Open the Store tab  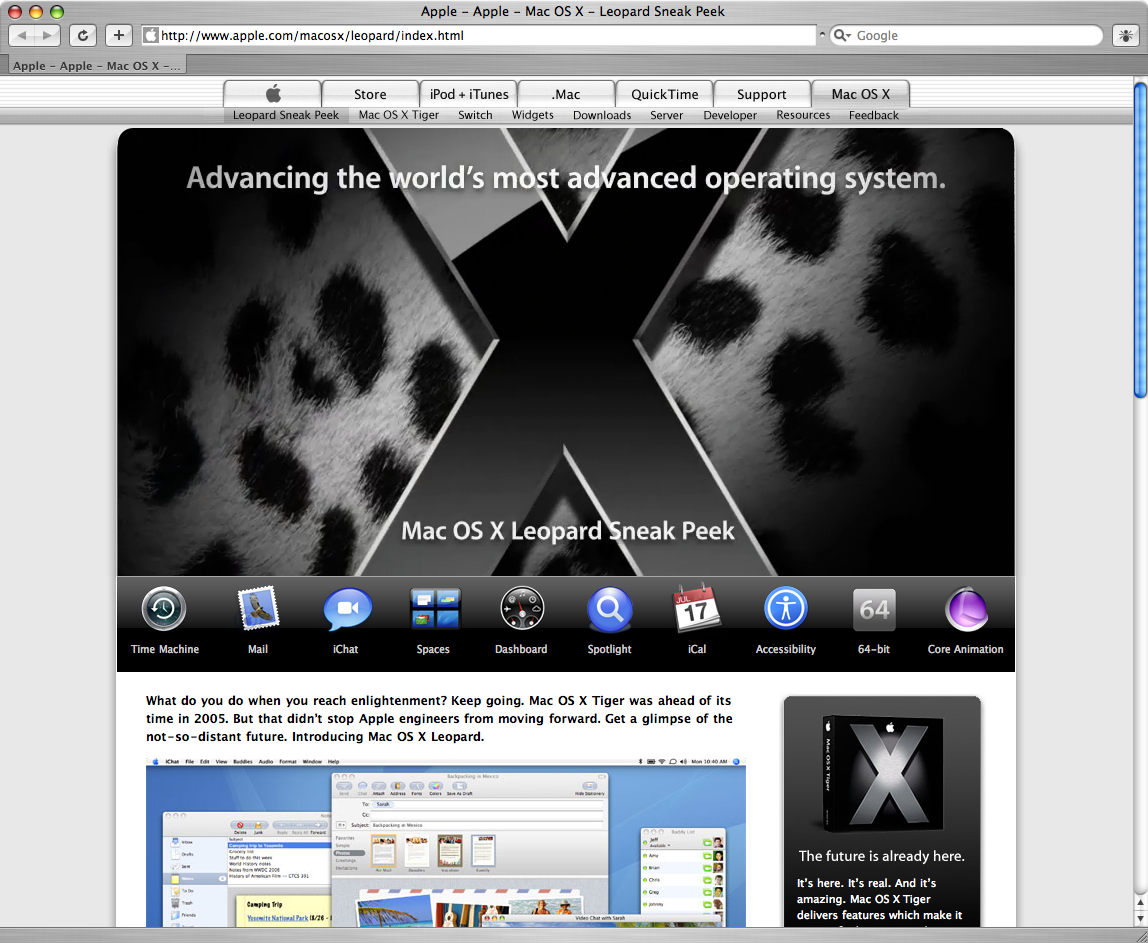point(370,94)
